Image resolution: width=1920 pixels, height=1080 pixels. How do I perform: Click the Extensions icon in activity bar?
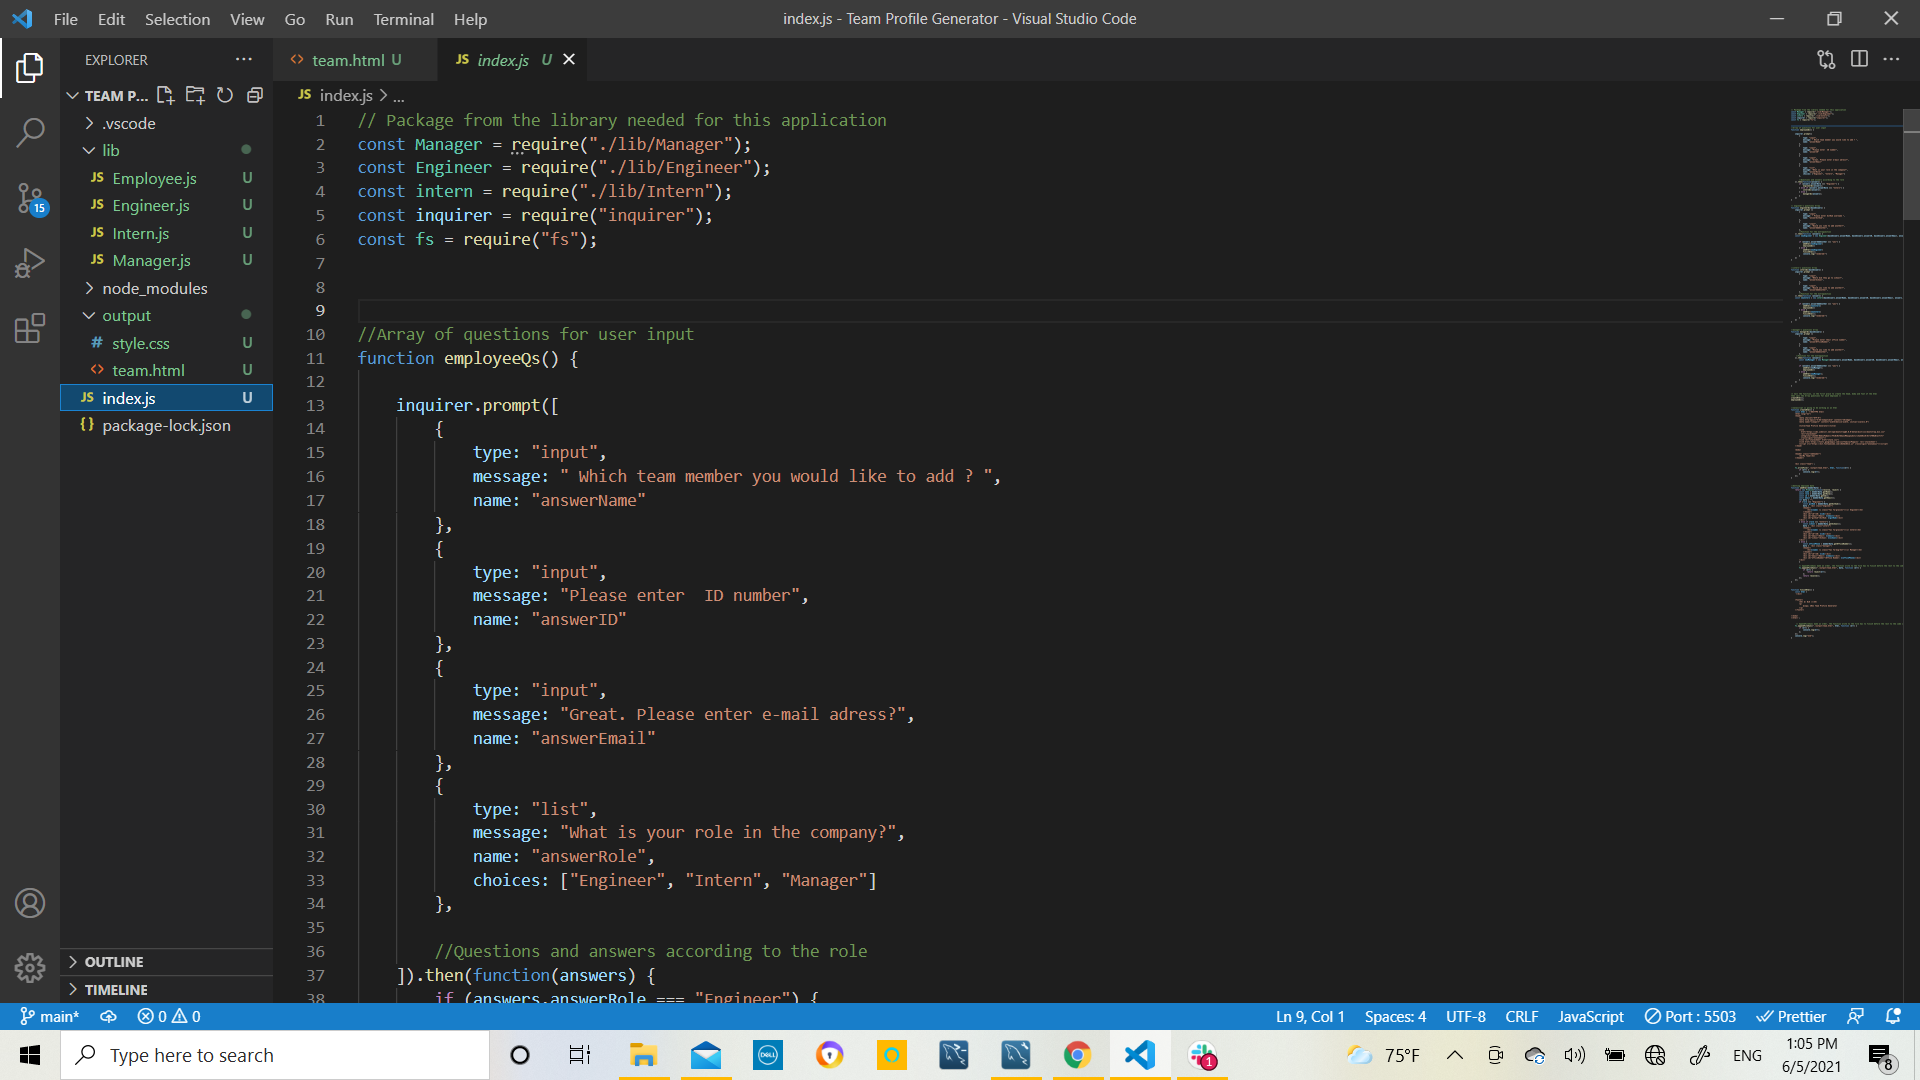point(30,328)
